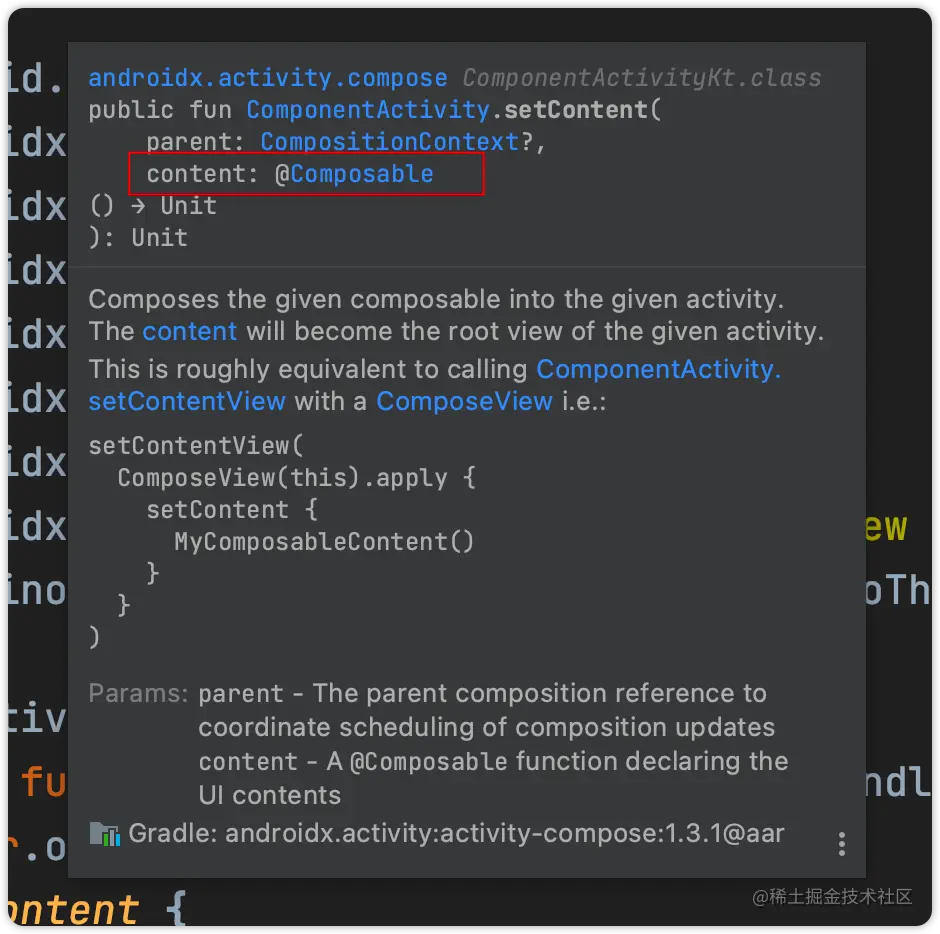Click the '() -> Unit' return type line
This screenshot has width=940, height=934.
click(x=153, y=206)
